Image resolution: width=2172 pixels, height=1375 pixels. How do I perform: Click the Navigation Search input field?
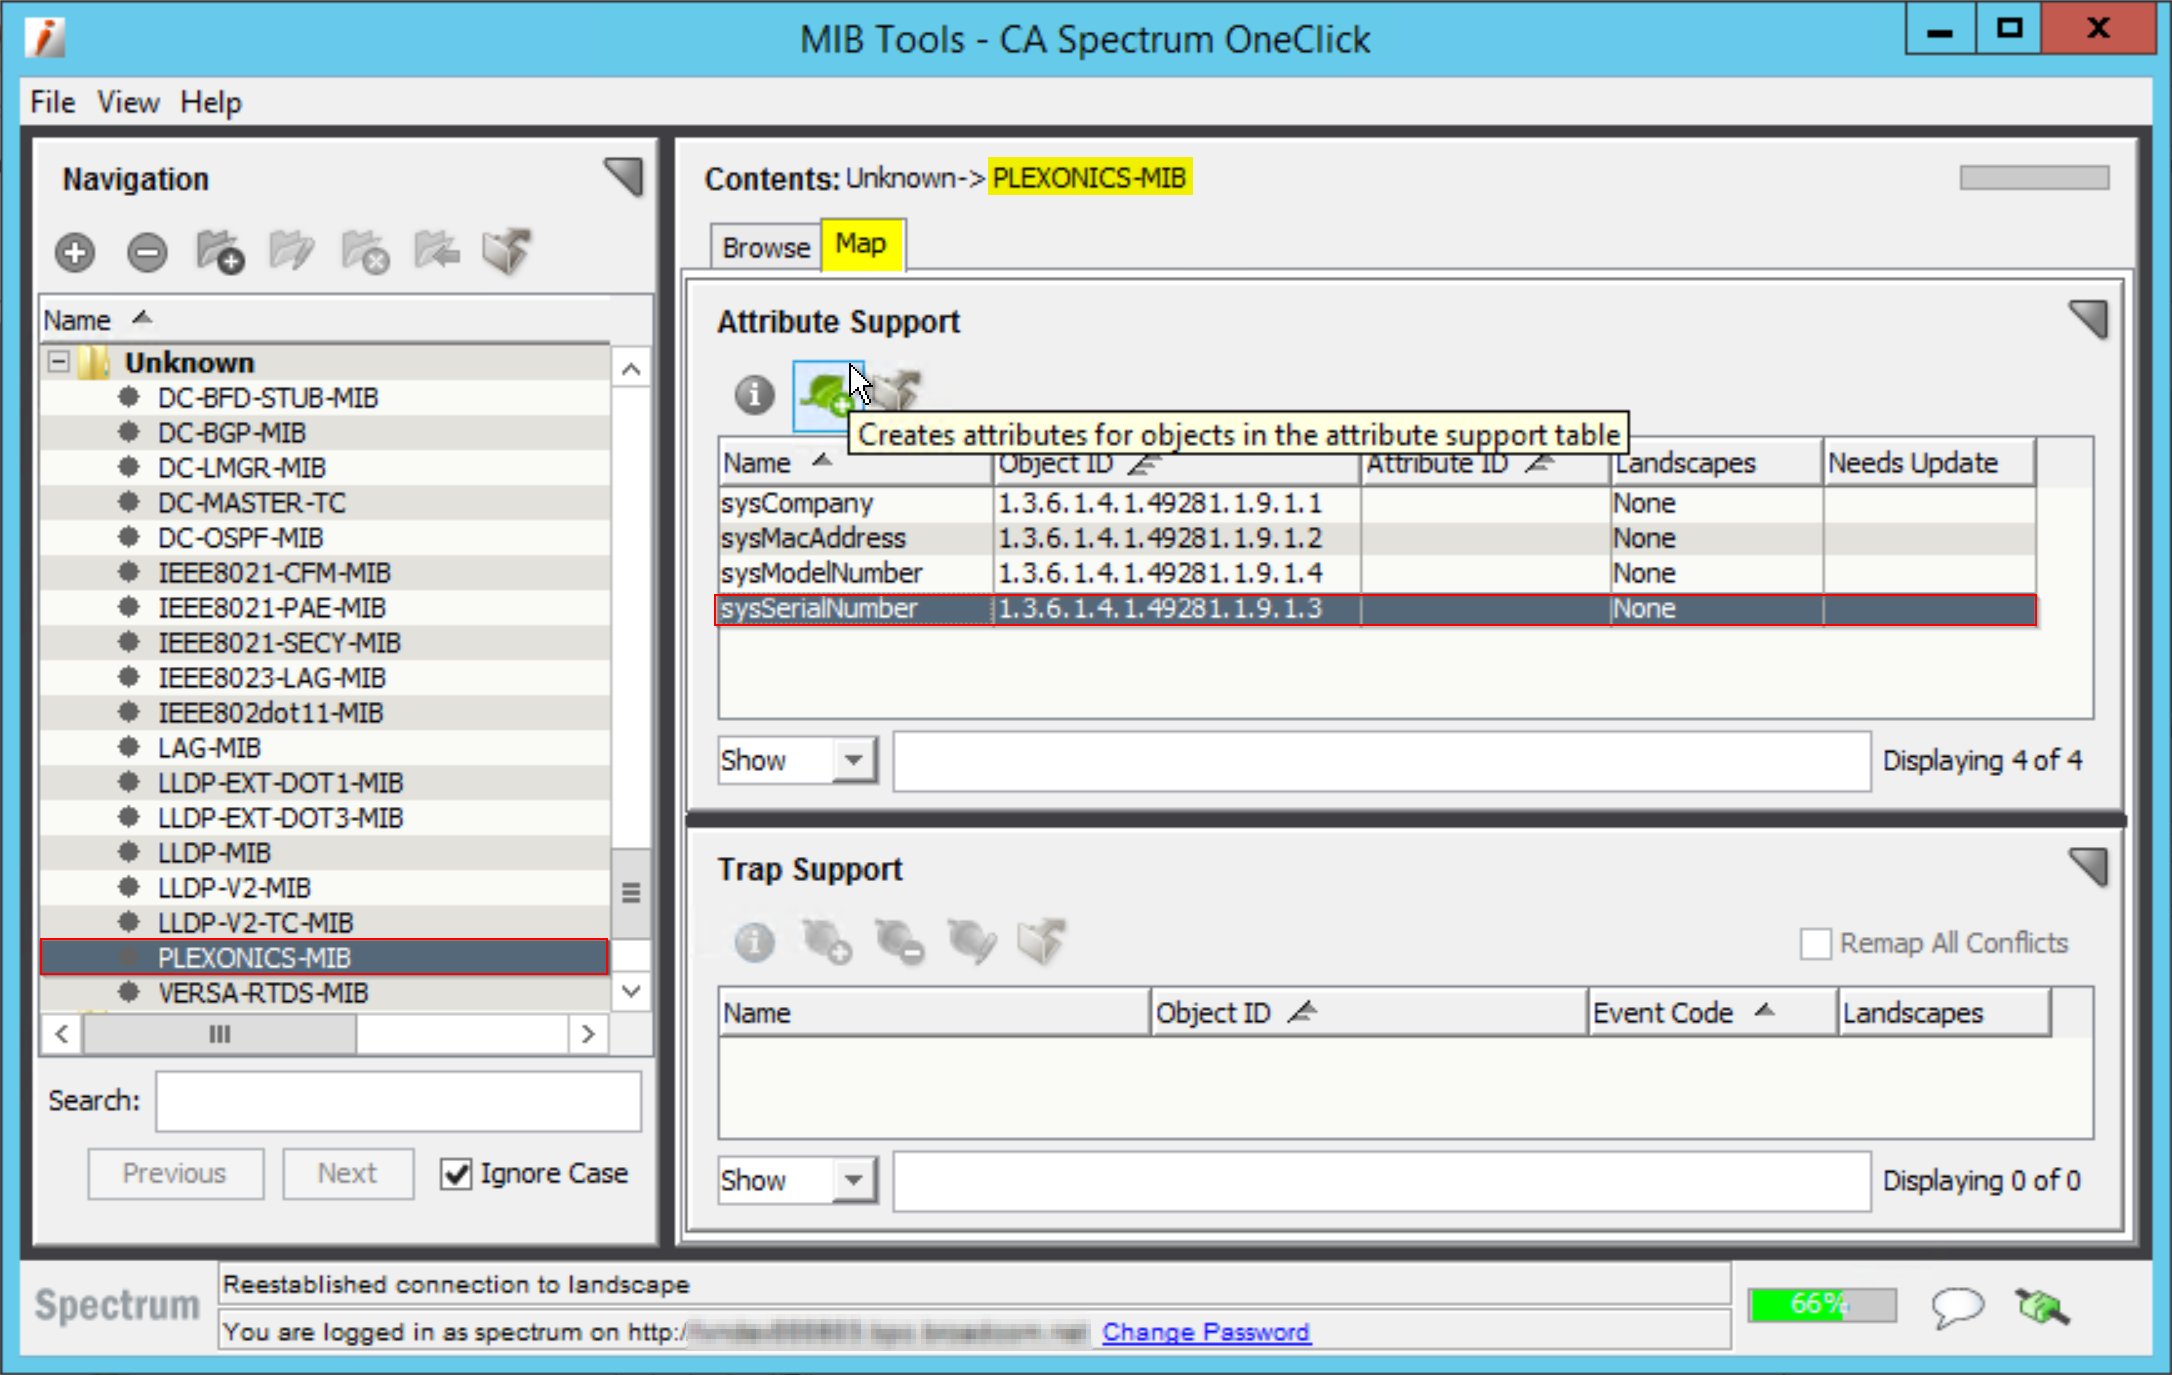point(398,1101)
